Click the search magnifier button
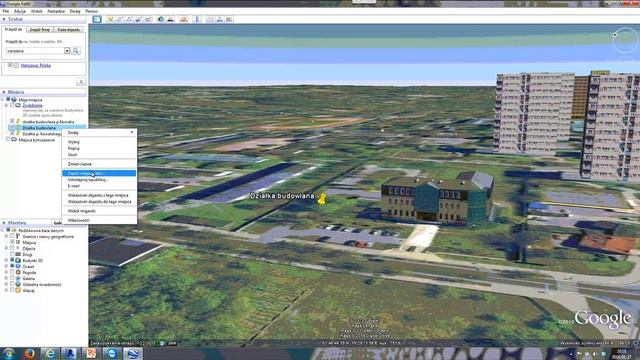The width and height of the screenshot is (640, 360). [x=76, y=51]
